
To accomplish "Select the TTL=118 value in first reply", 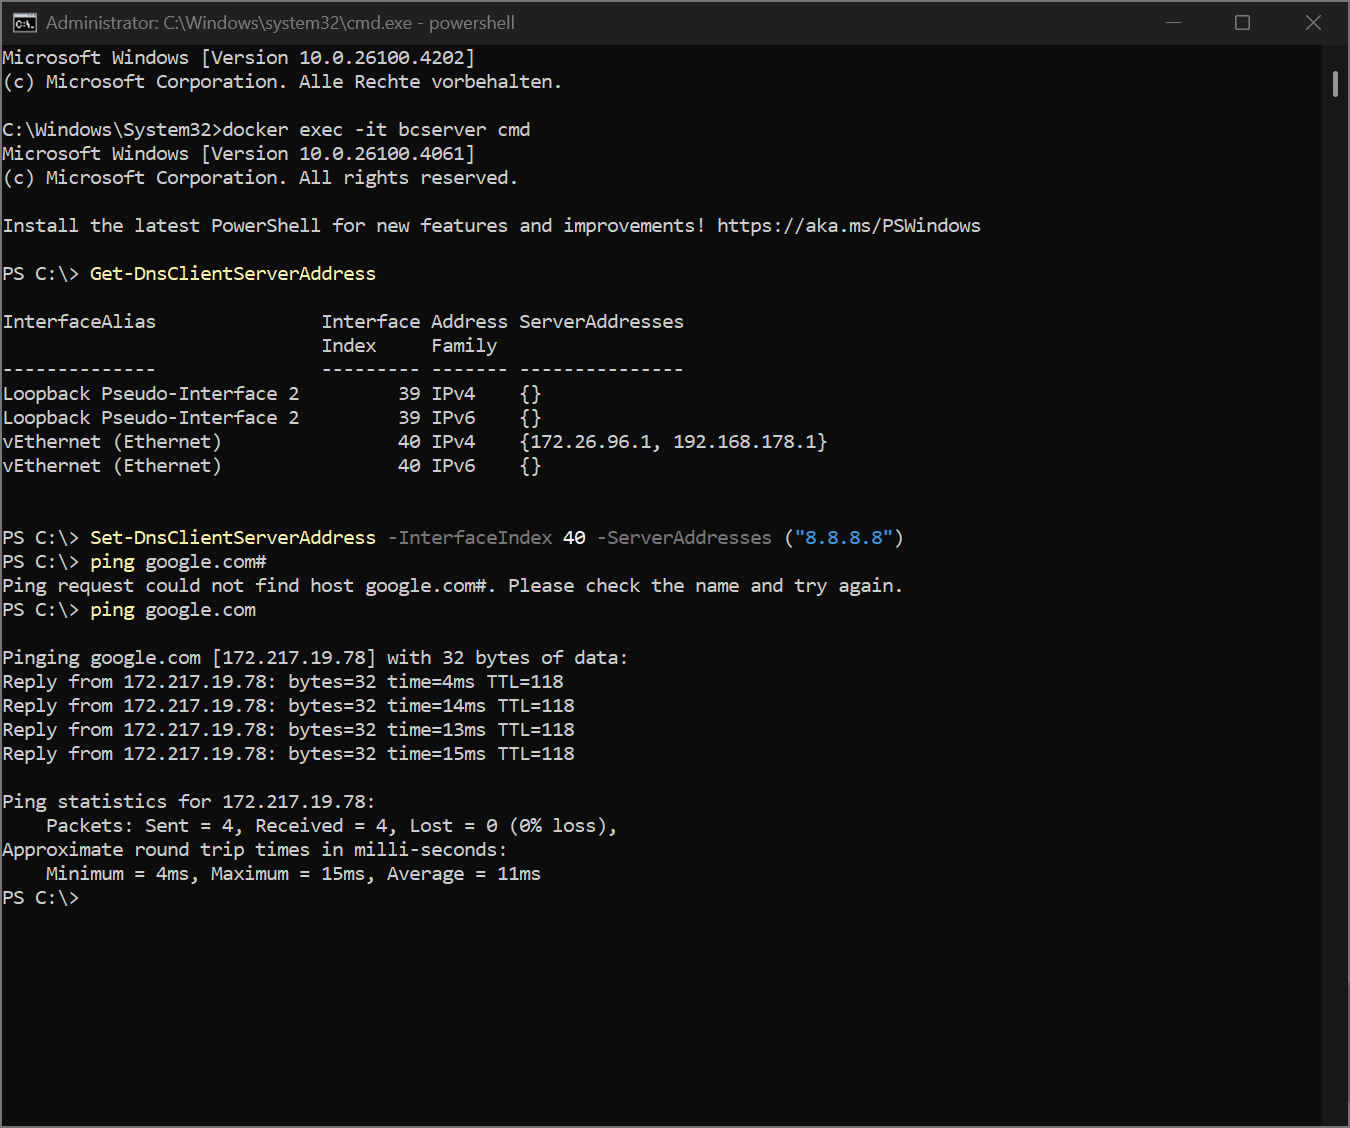I will pyautogui.click(x=532, y=681).
